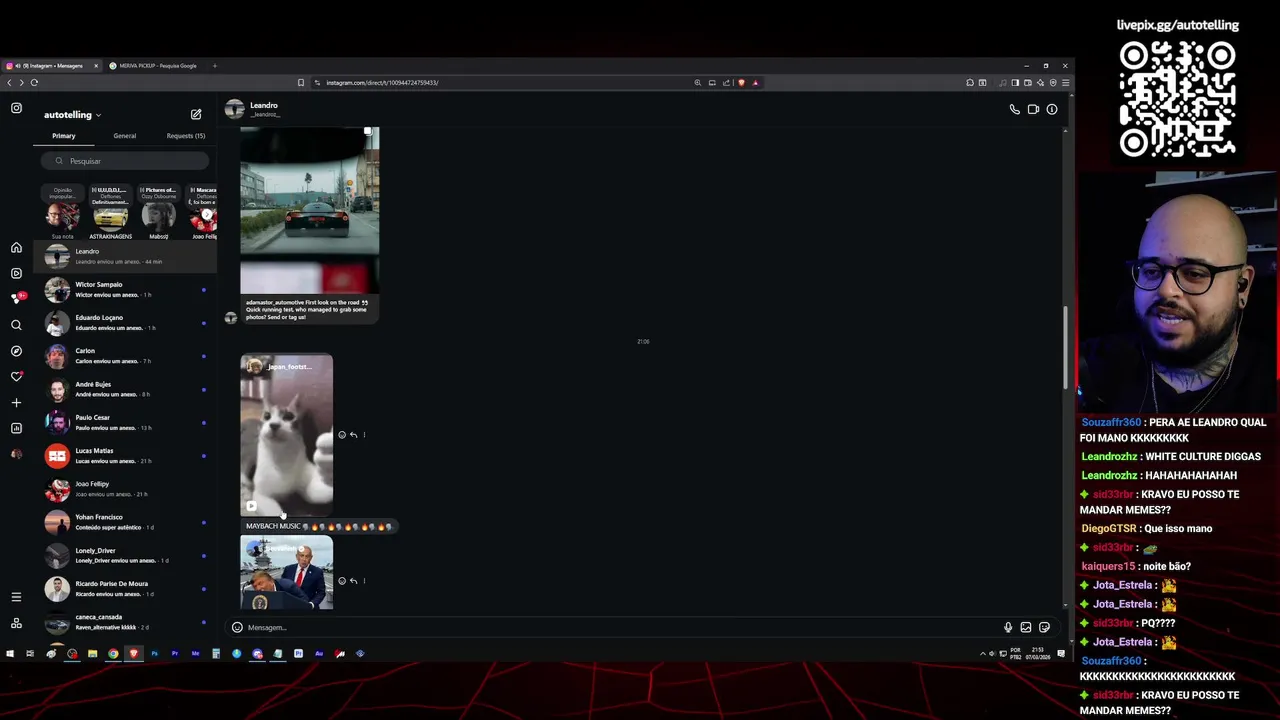Click the zoom magnifier in address bar
The width and height of the screenshot is (1280, 720).
[697, 83]
